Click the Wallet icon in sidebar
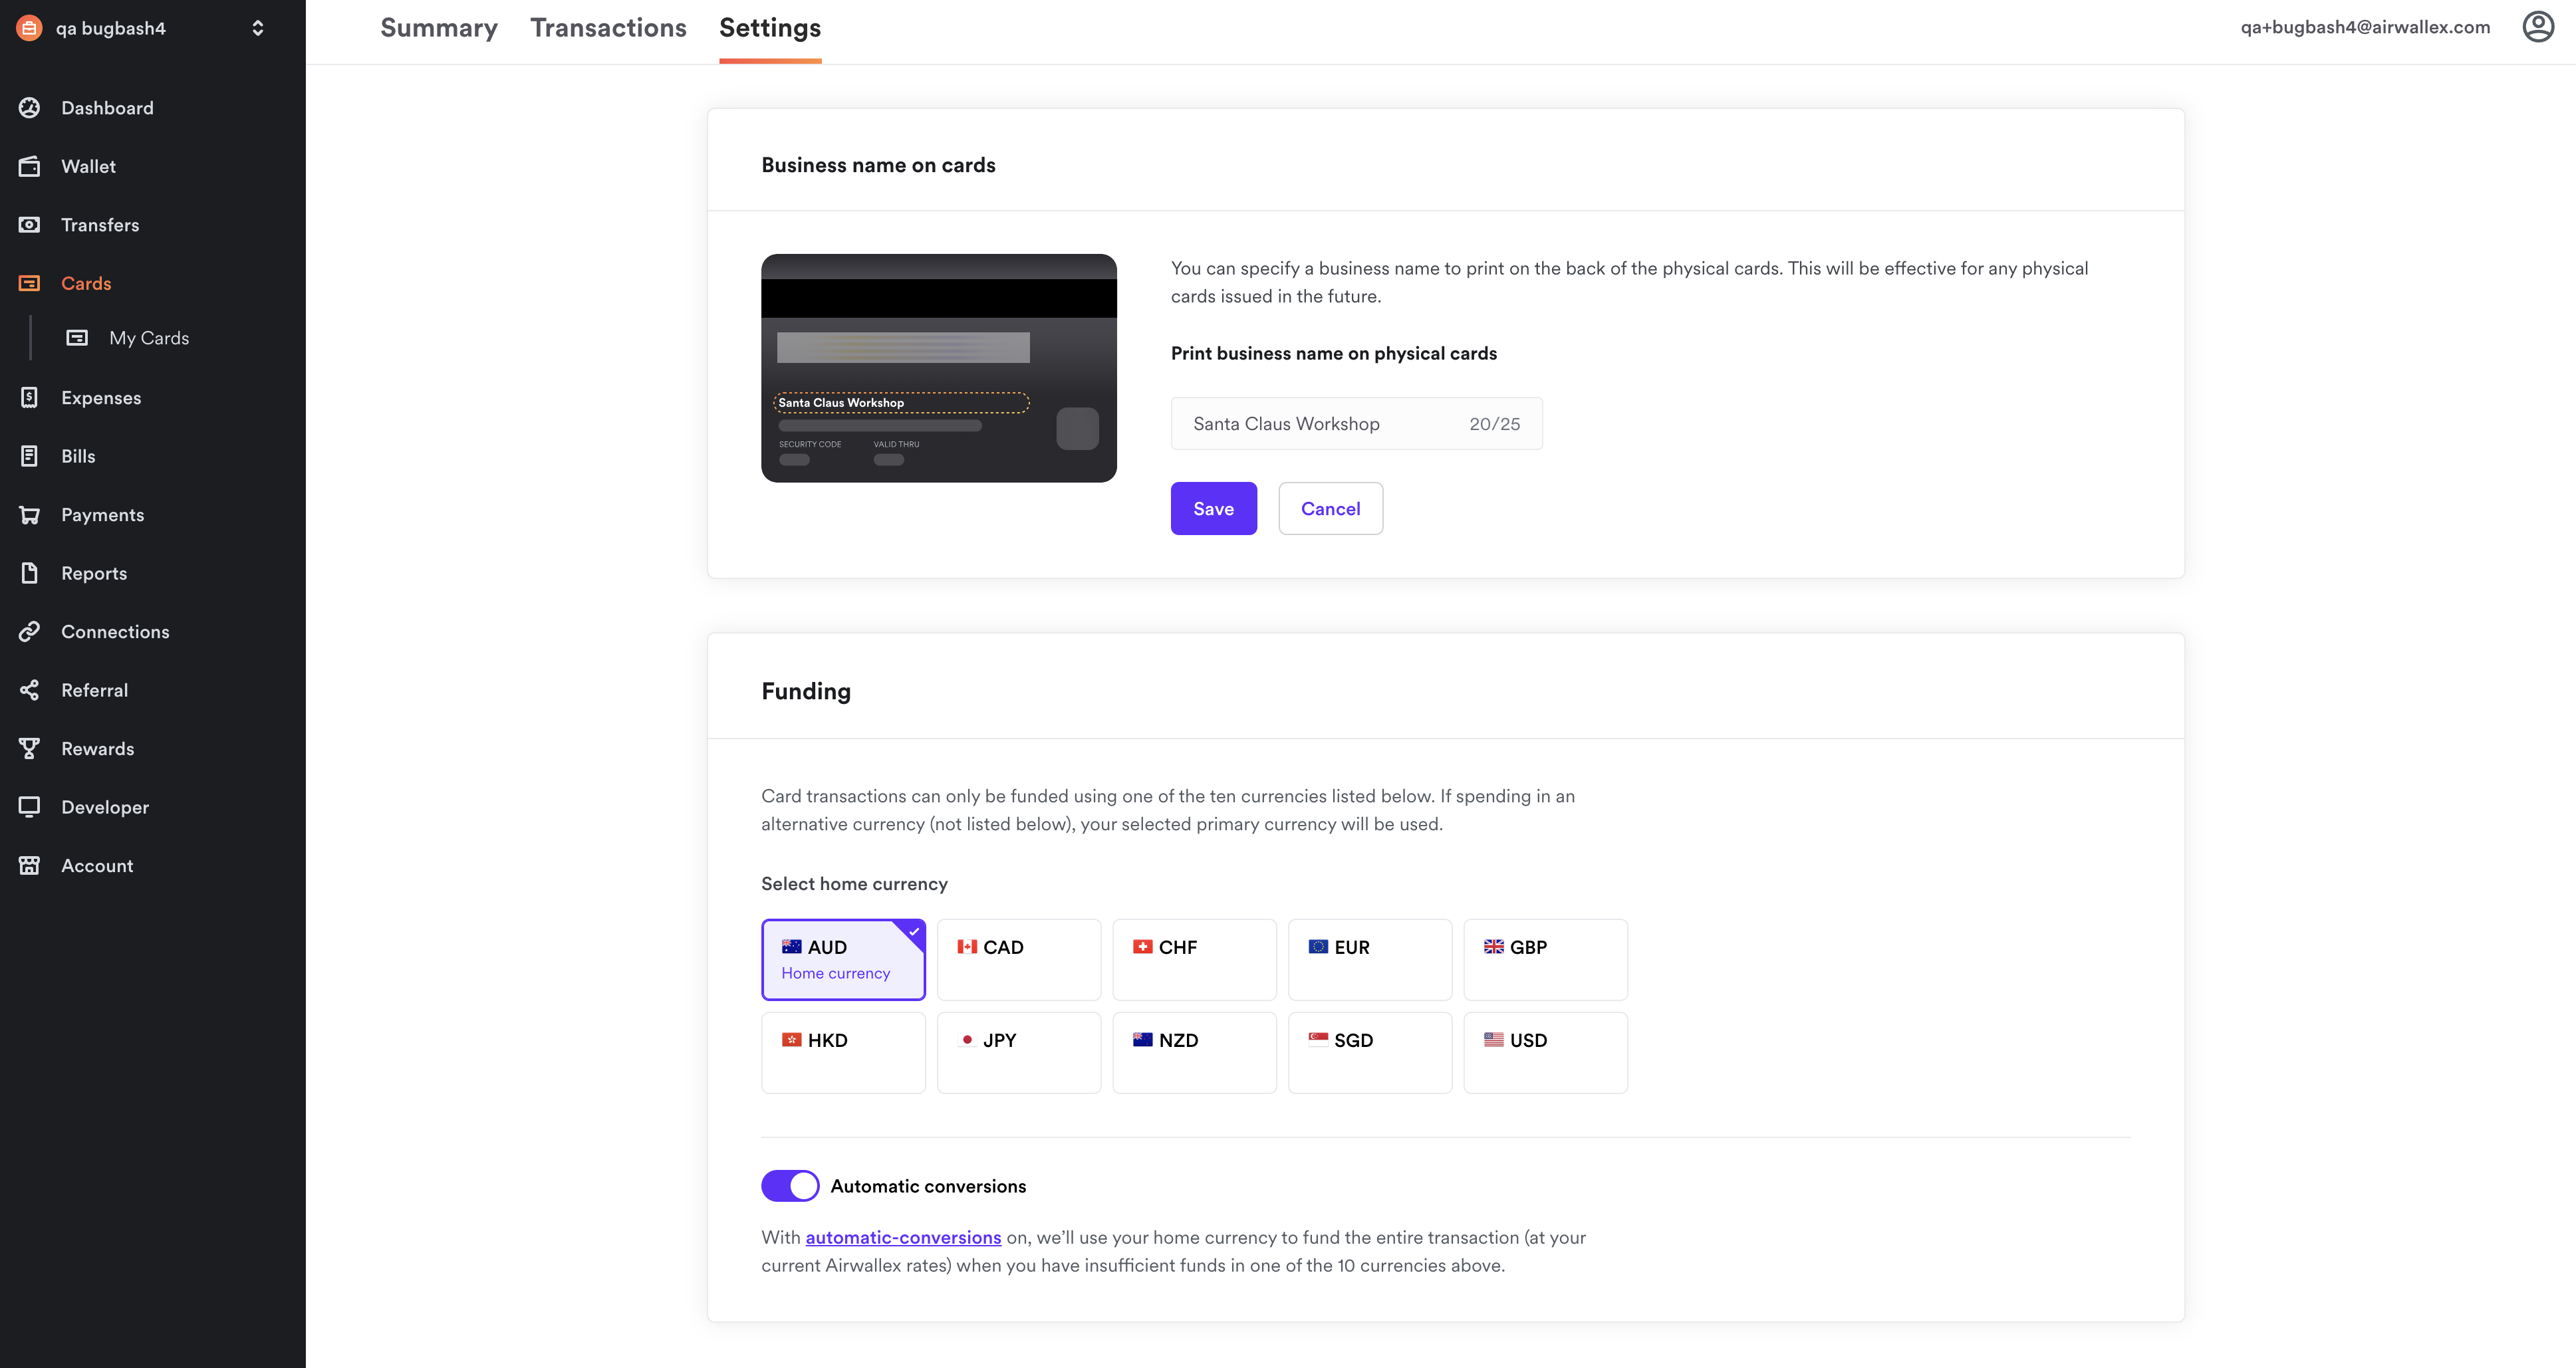The height and width of the screenshot is (1368, 2576). 29,167
